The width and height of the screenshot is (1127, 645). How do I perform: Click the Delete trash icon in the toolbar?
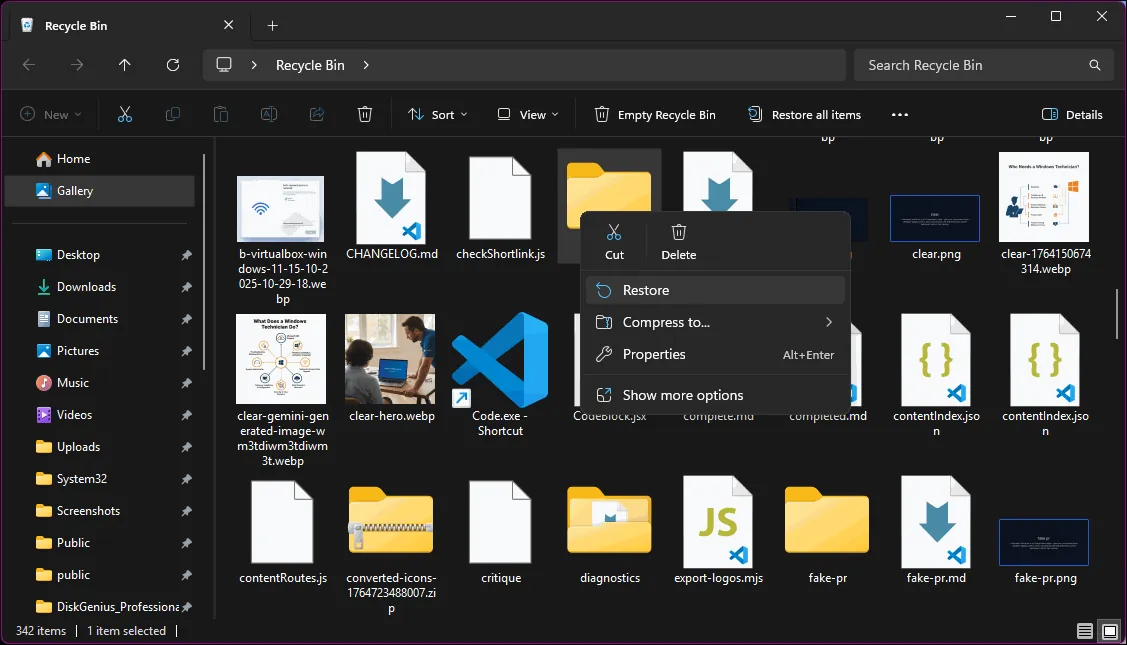coord(364,114)
